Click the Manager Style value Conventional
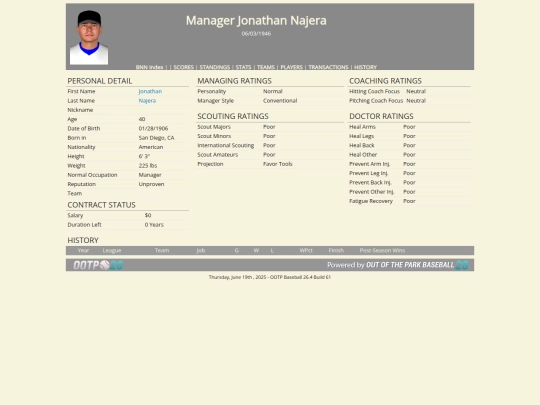Screen dimensions: 540x405 pyautogui.click(x=280, y=101)
